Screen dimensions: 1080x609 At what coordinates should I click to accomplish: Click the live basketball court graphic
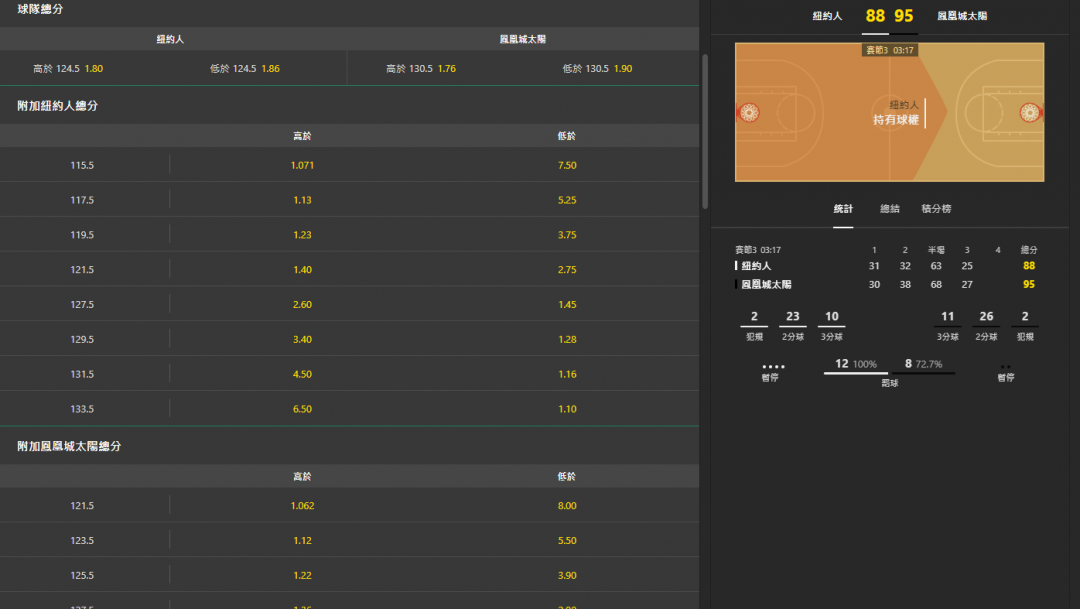pyautogui.click(x=889, y=112)
